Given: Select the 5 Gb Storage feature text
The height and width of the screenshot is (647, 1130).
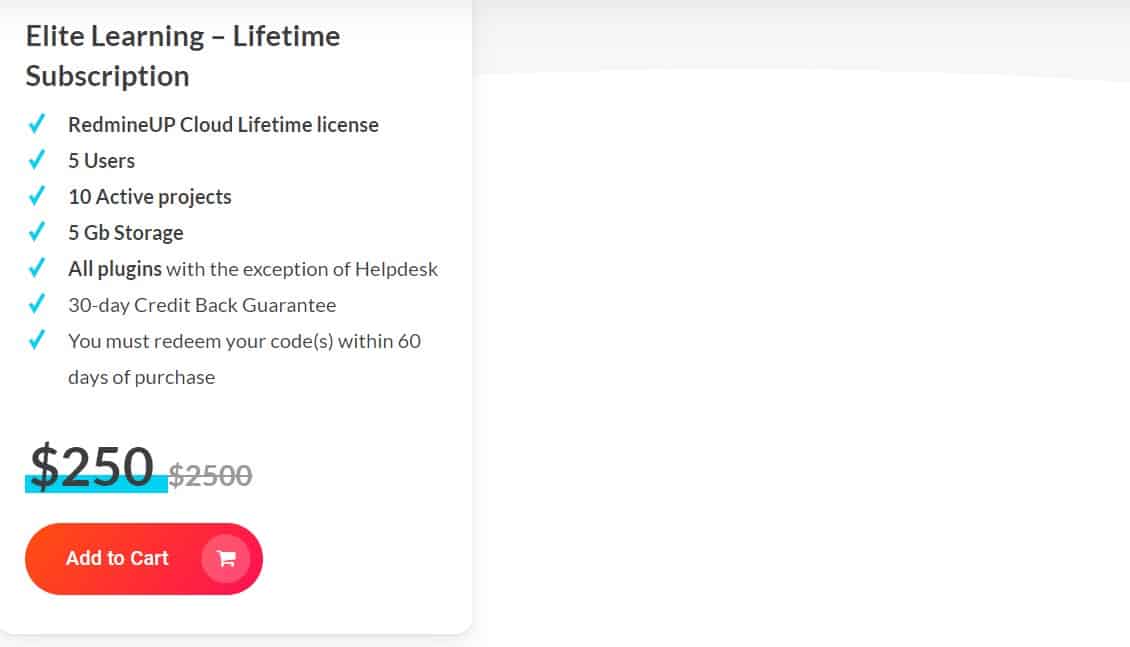Looking at the screenshot, I should 125,232.
